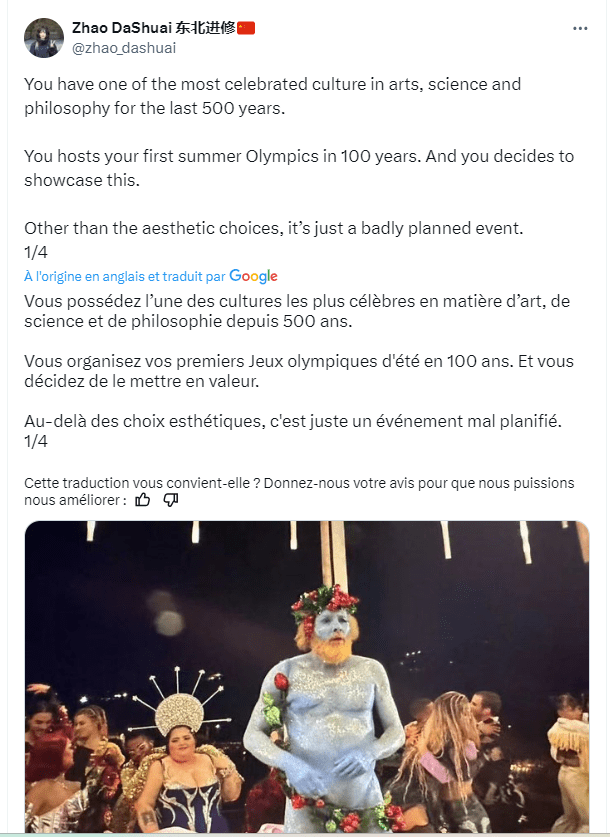The image size is (610, 837).
Task: Click the thumbs down translation feedback icon
Action: click(170, 499)
